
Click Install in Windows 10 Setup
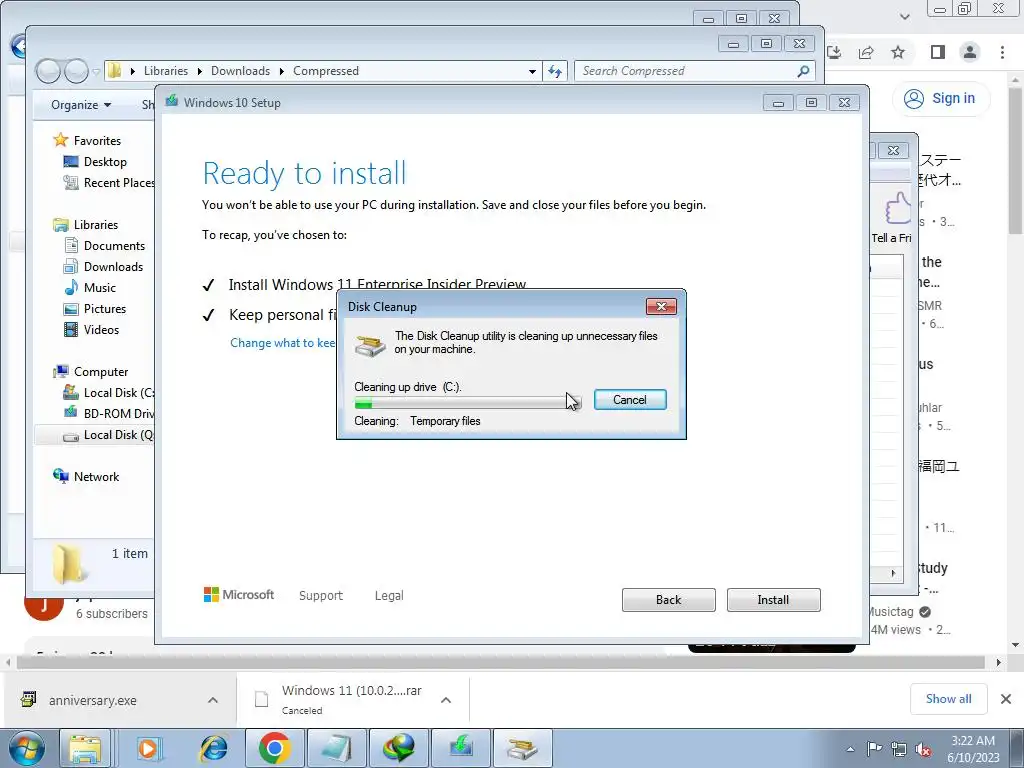(x=773, y=600)
